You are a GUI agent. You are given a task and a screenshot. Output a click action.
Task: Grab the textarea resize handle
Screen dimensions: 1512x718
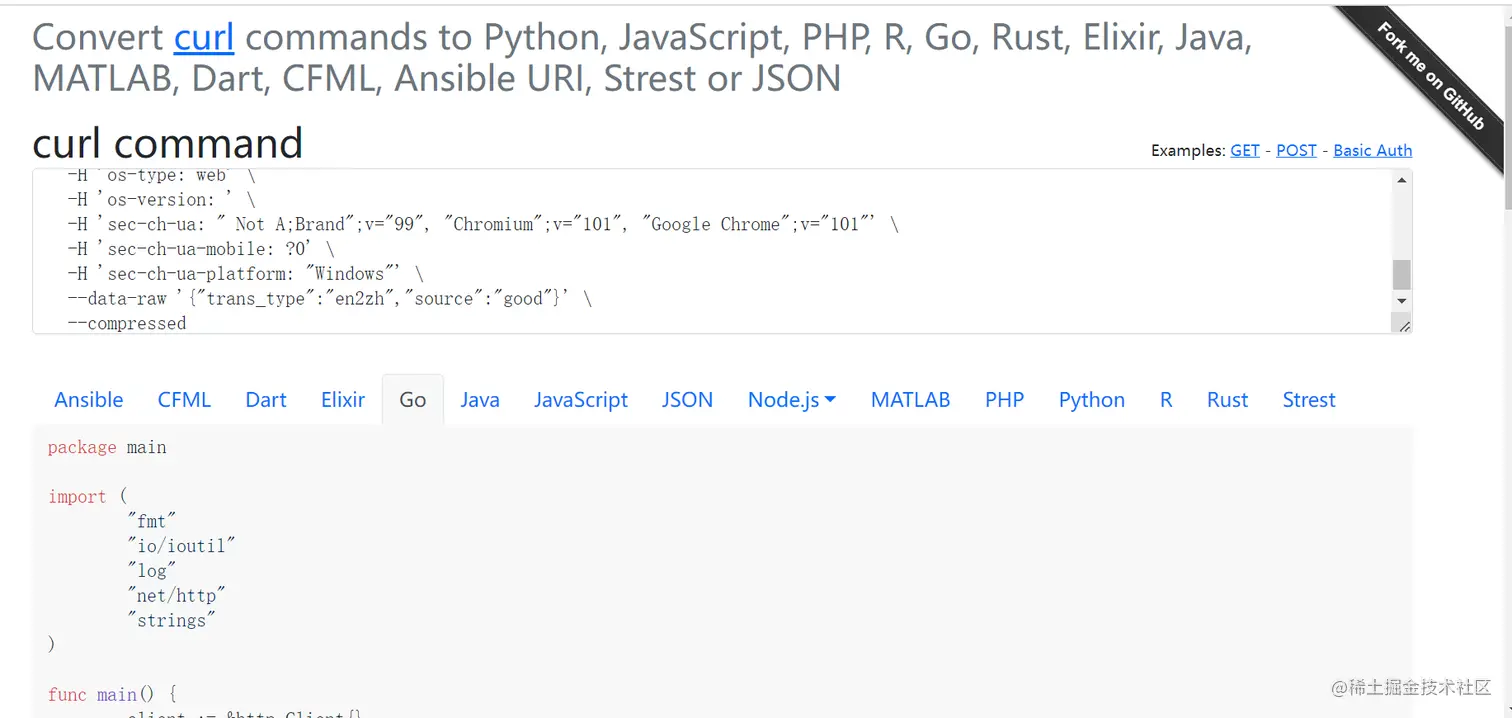pyautogui.click(x=1404, y=325)
